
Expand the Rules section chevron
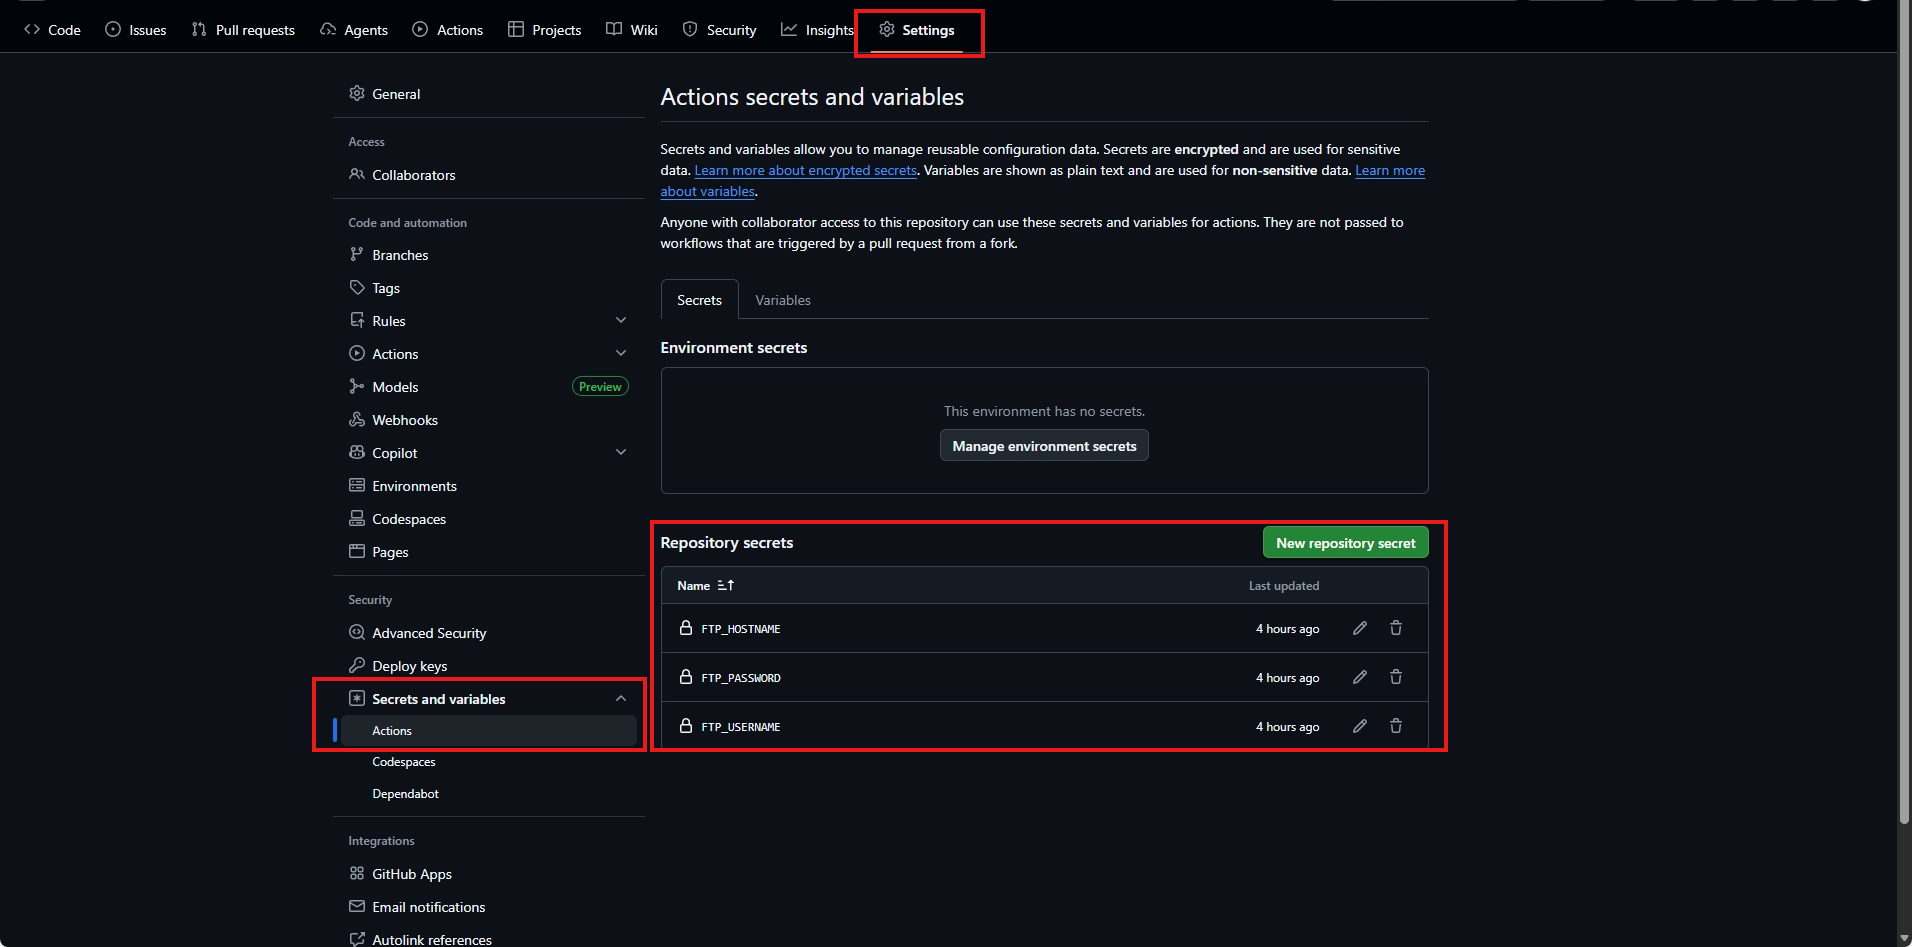pyautogui.click(x=621, y=320)
